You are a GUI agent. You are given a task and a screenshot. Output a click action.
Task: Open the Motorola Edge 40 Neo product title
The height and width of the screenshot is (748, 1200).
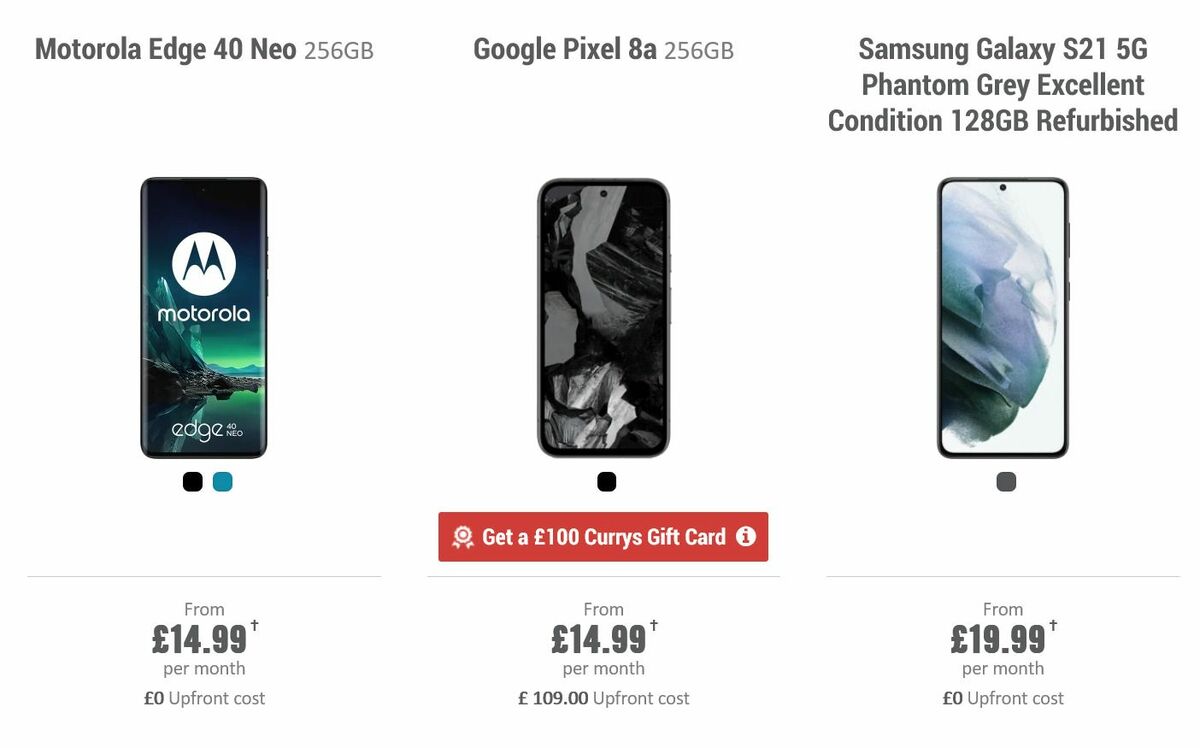pos(204,48)
